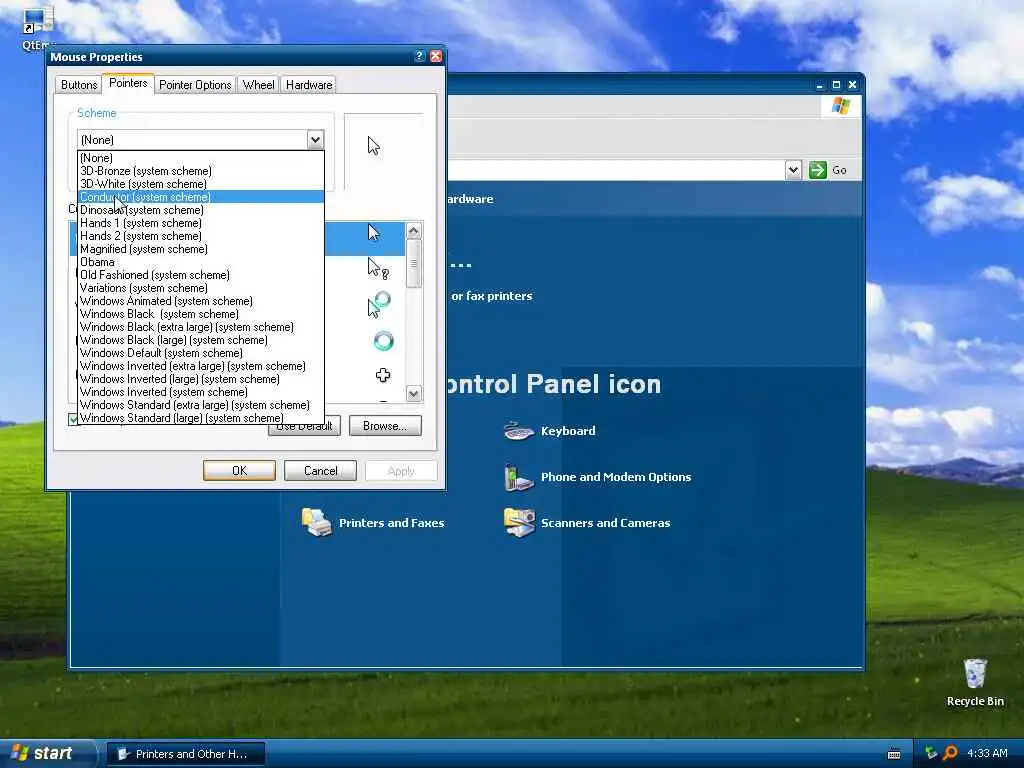This screenshot has height=768, width=1024.
Task: Click the Scanners and Cameras link
Action: coord(605,523)
